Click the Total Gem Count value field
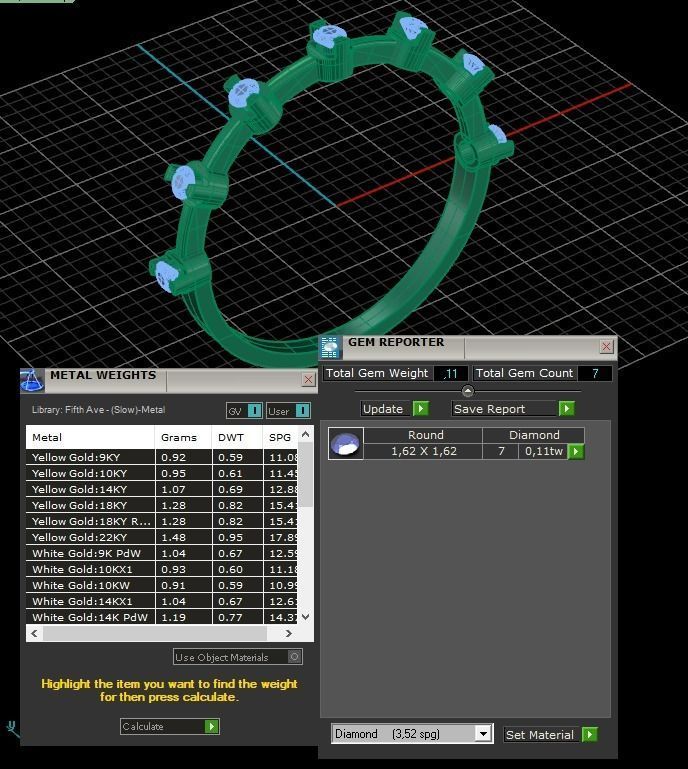Image resolution: width=688 pixels, height=769 pixels. coord(595,374)
